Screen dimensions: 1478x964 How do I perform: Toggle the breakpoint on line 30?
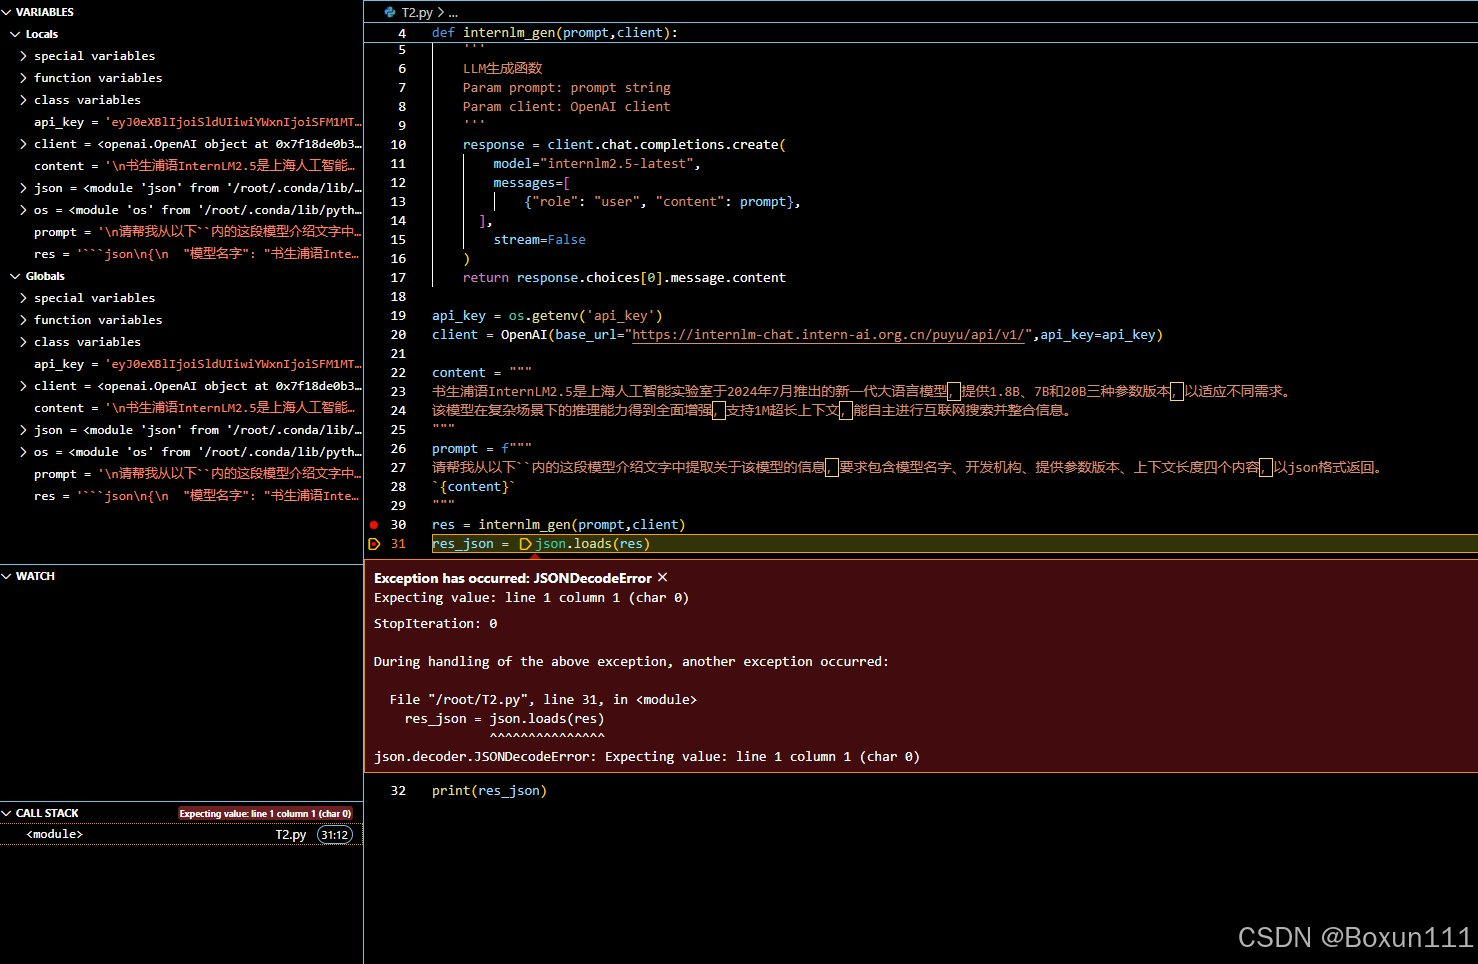[374, 525]
